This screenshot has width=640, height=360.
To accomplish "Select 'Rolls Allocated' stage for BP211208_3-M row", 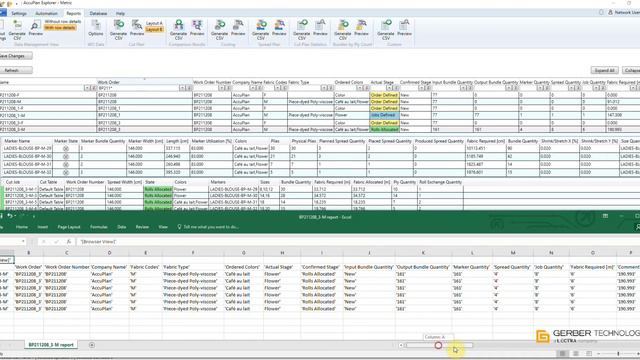I will [x=384, y=129].
